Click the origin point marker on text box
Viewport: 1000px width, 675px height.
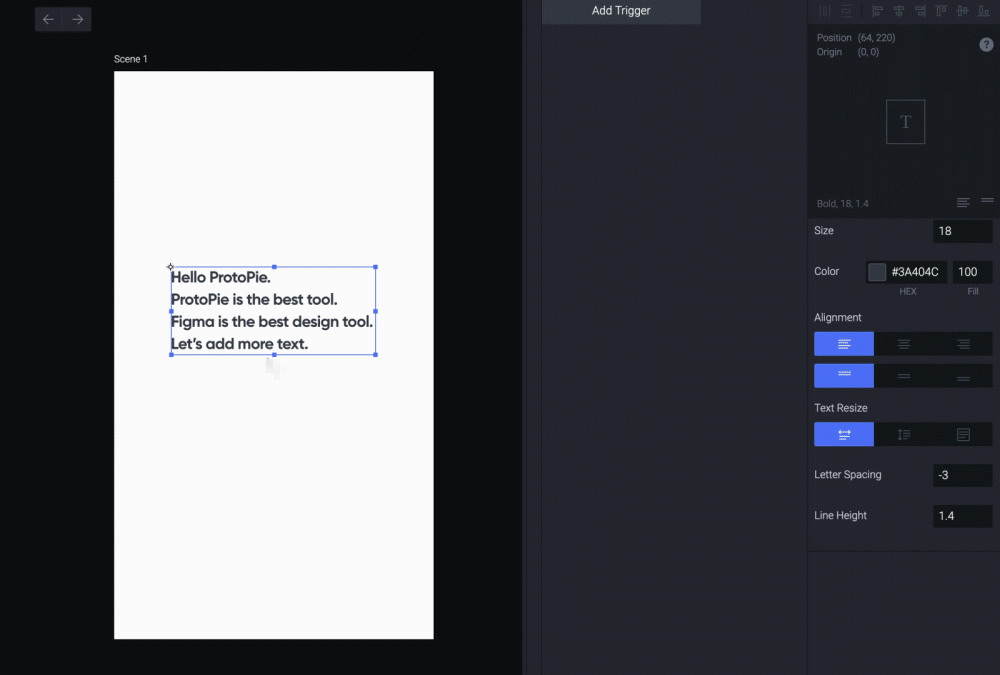tap(170, 267)
